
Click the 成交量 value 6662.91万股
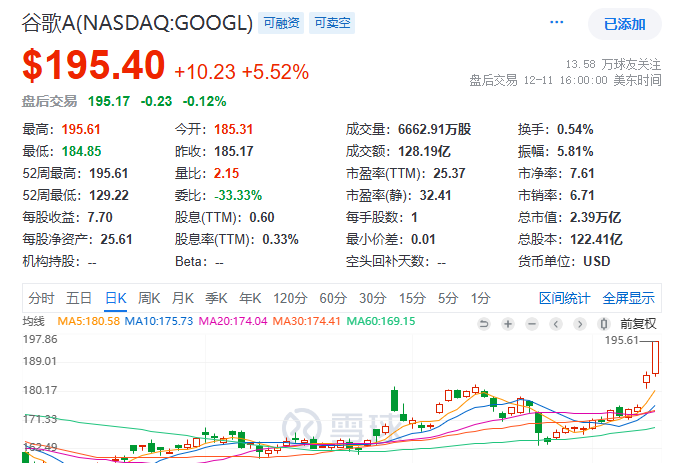click(x=435, y=129)
